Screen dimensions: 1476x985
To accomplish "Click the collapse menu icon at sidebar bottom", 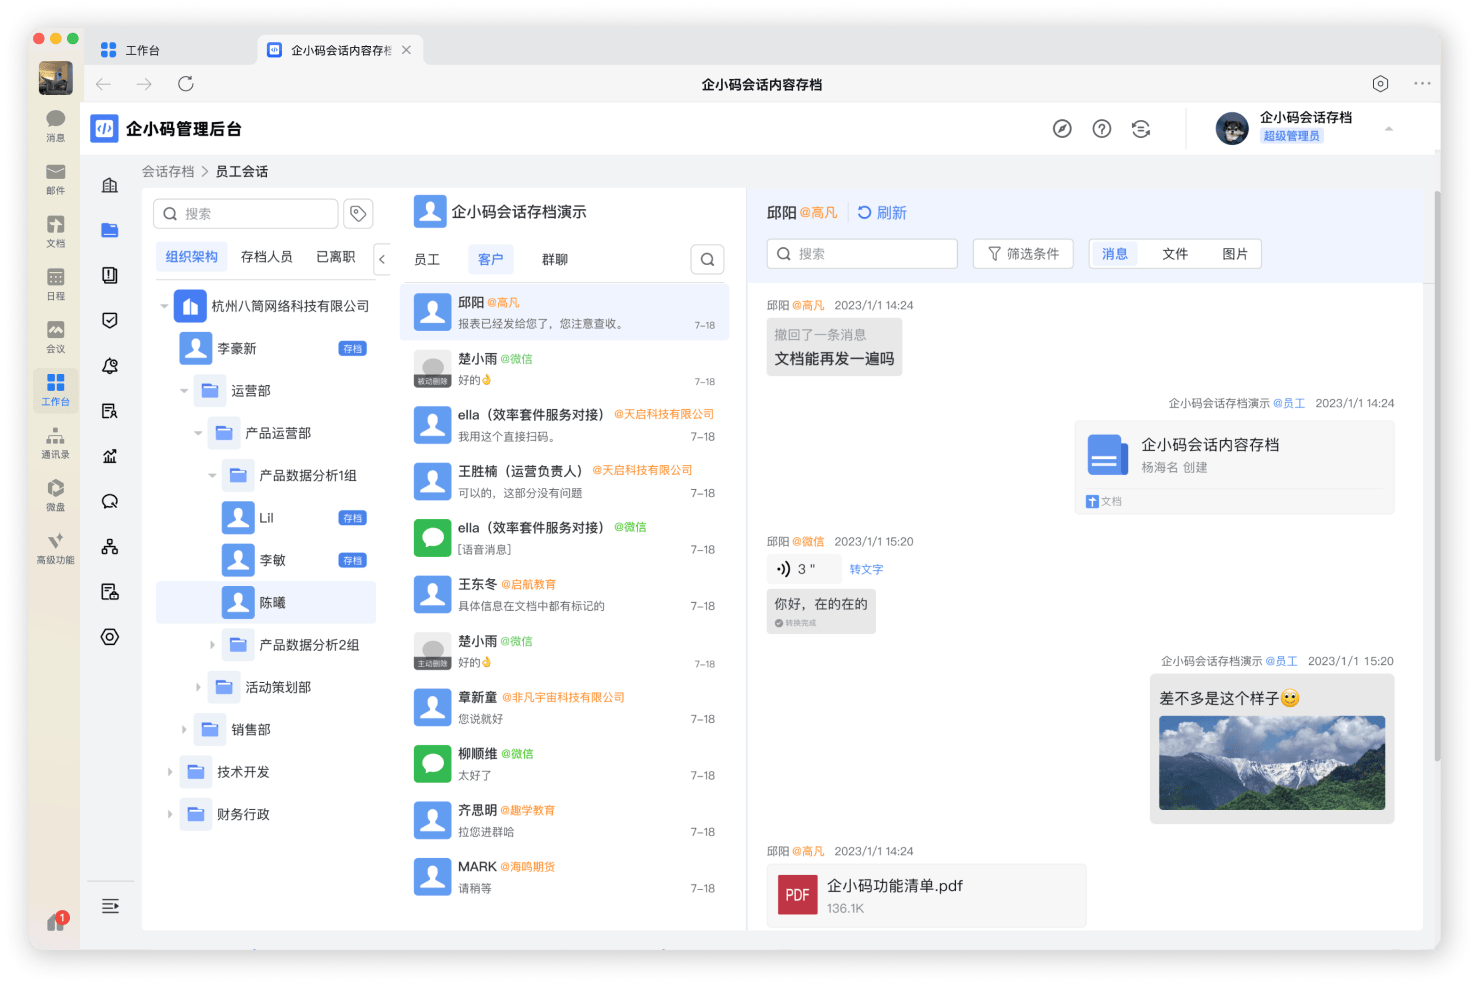I will pos(110,906).
